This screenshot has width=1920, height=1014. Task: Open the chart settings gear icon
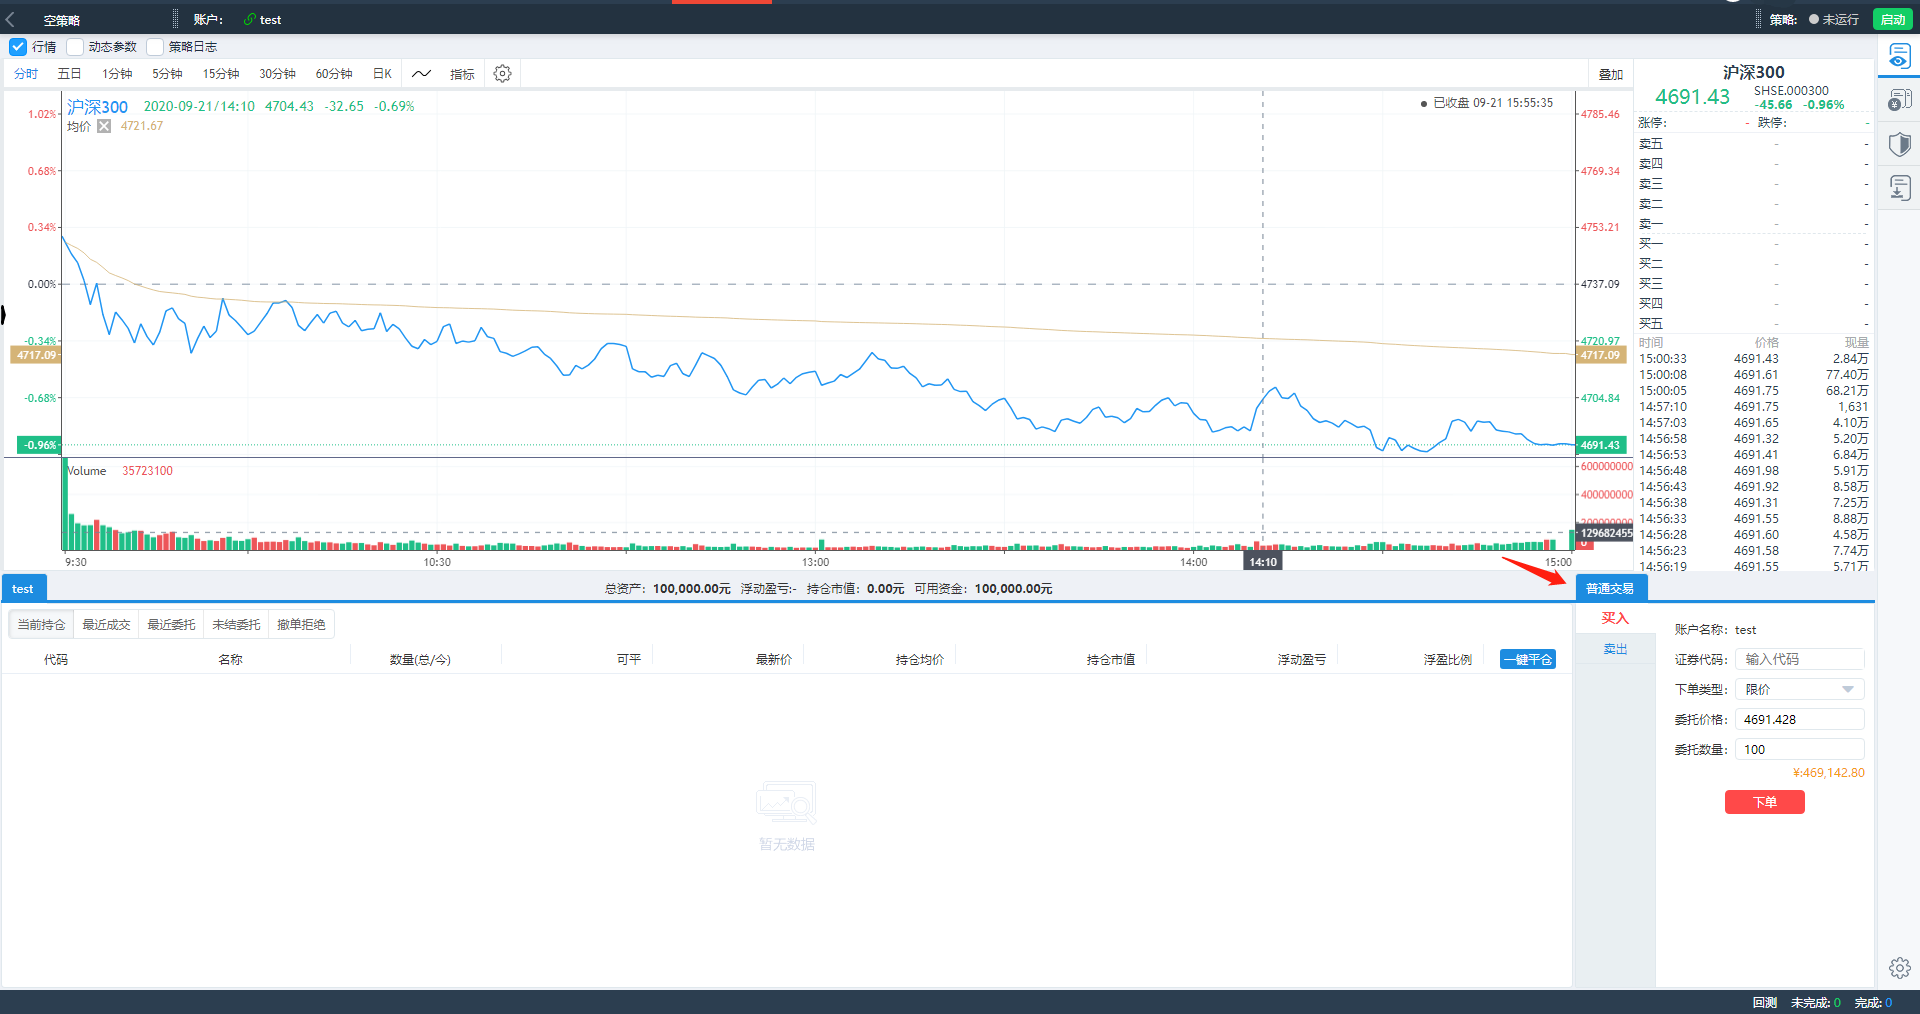click(x=503, y=73)
